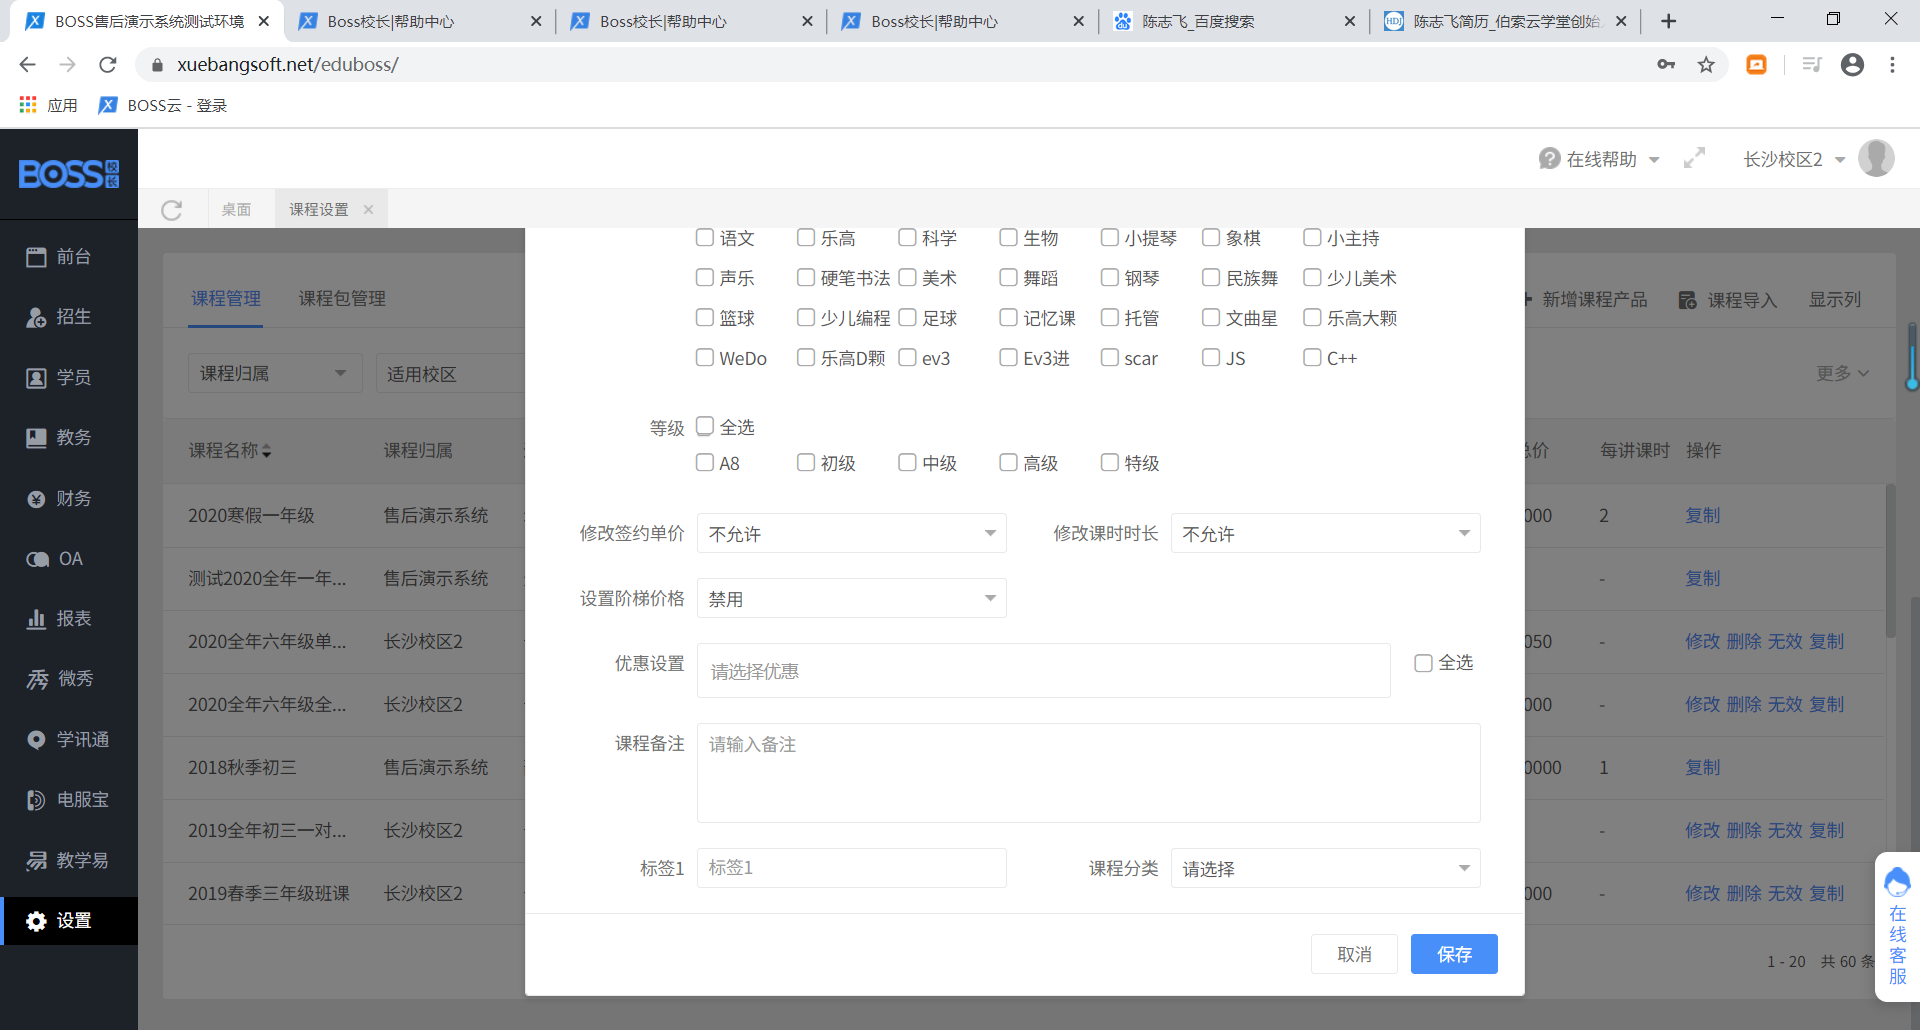This screenshot has width=1920, height=1030.
Task: Click the 课程备注 textarea
Action: coord(1088,773)
